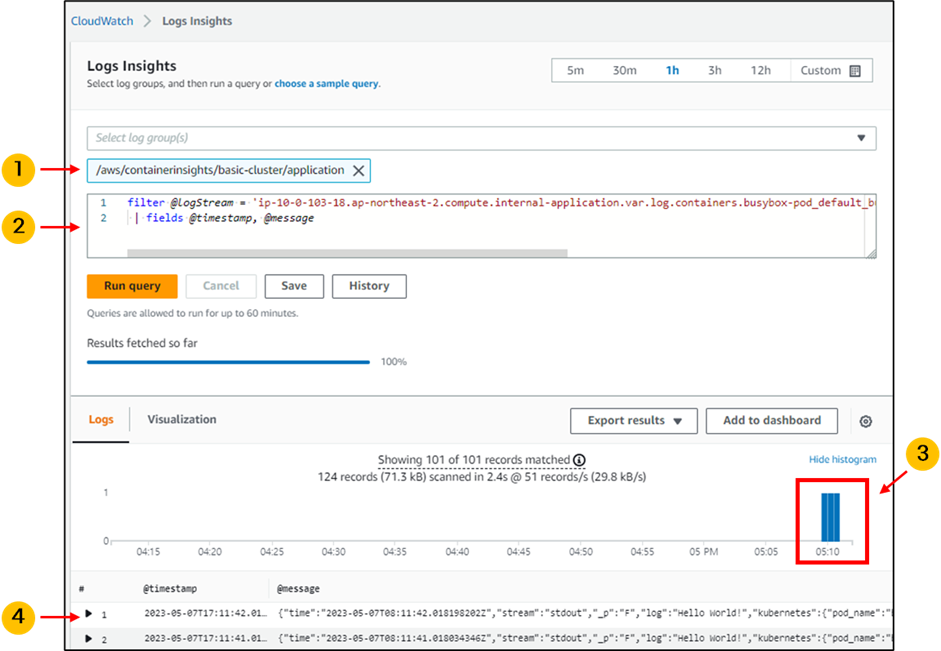Open query History
Image resolution: width=941 pixels, height=651 pixels.
369,286
